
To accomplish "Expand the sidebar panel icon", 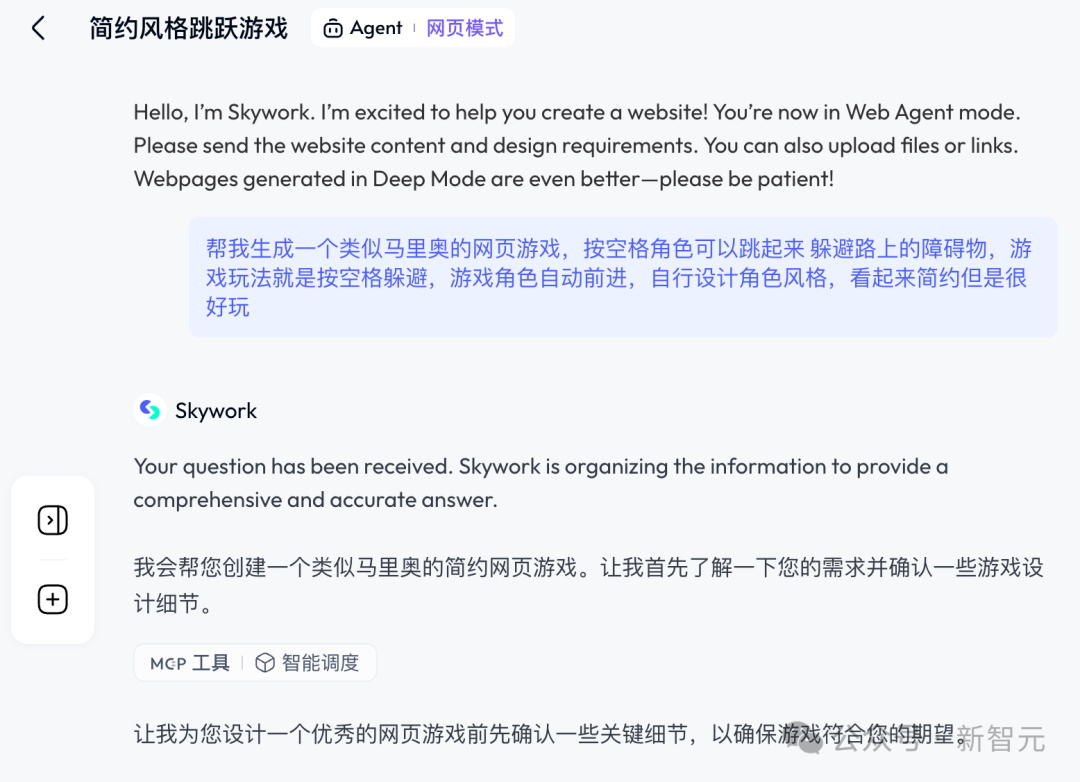I will 52,520.
